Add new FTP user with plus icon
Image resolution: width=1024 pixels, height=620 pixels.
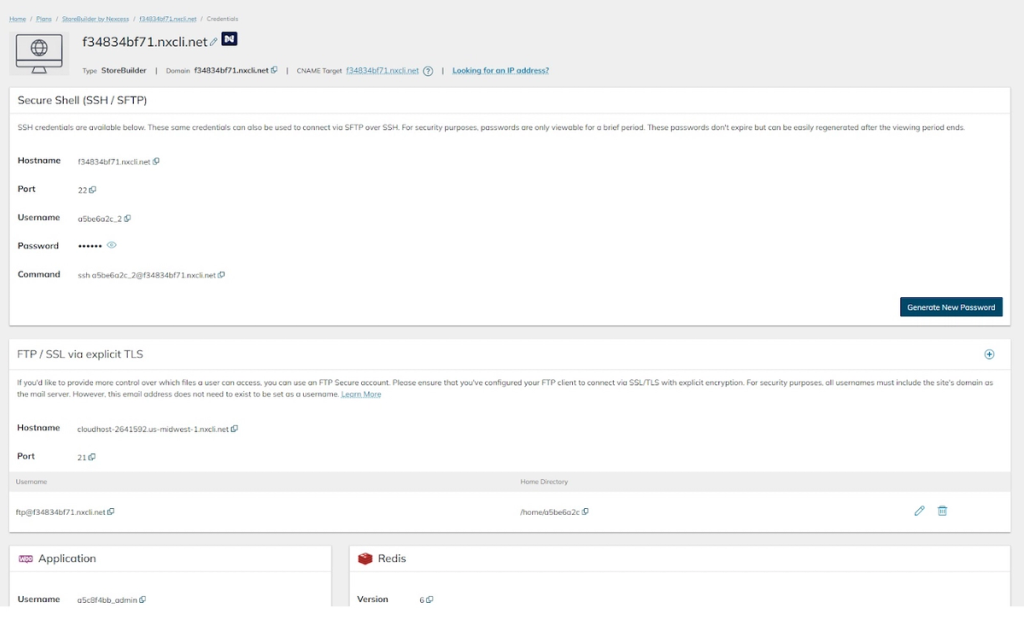[x=989, y=353]
